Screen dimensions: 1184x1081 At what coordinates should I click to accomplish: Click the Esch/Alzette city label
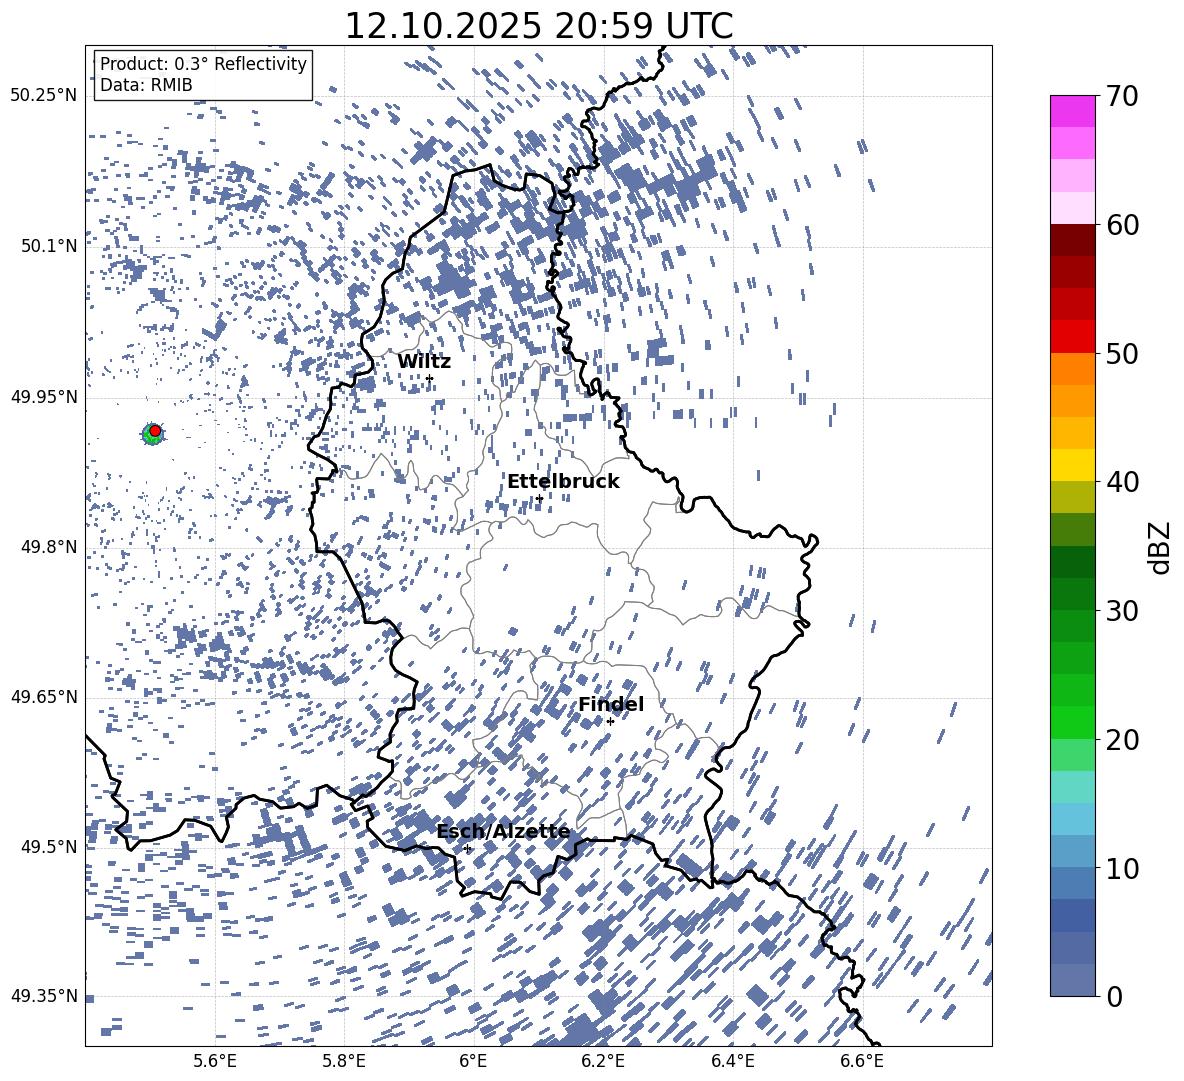point(503,831)
